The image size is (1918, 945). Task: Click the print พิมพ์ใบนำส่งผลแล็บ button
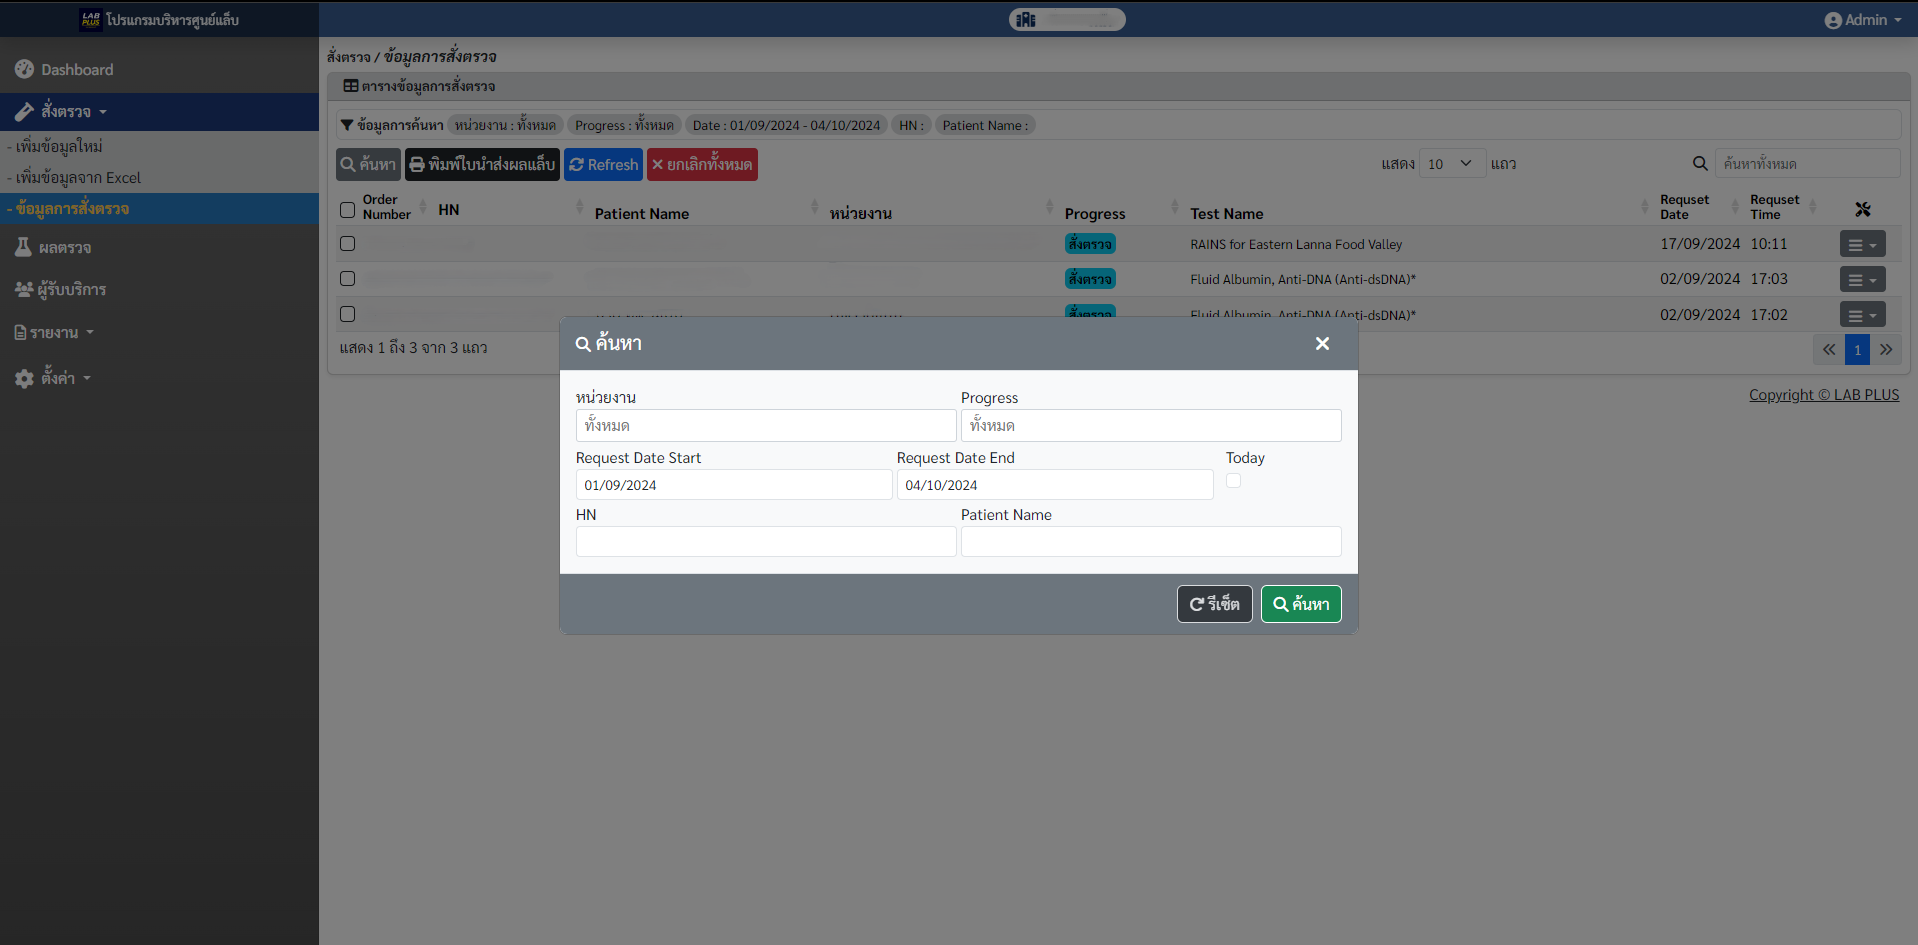[482, 165]
